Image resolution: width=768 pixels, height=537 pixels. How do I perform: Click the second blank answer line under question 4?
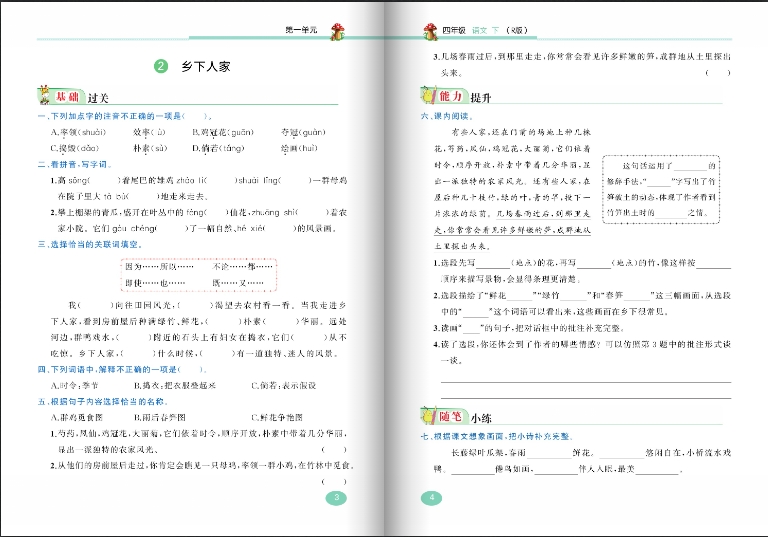tap(586, 397)
